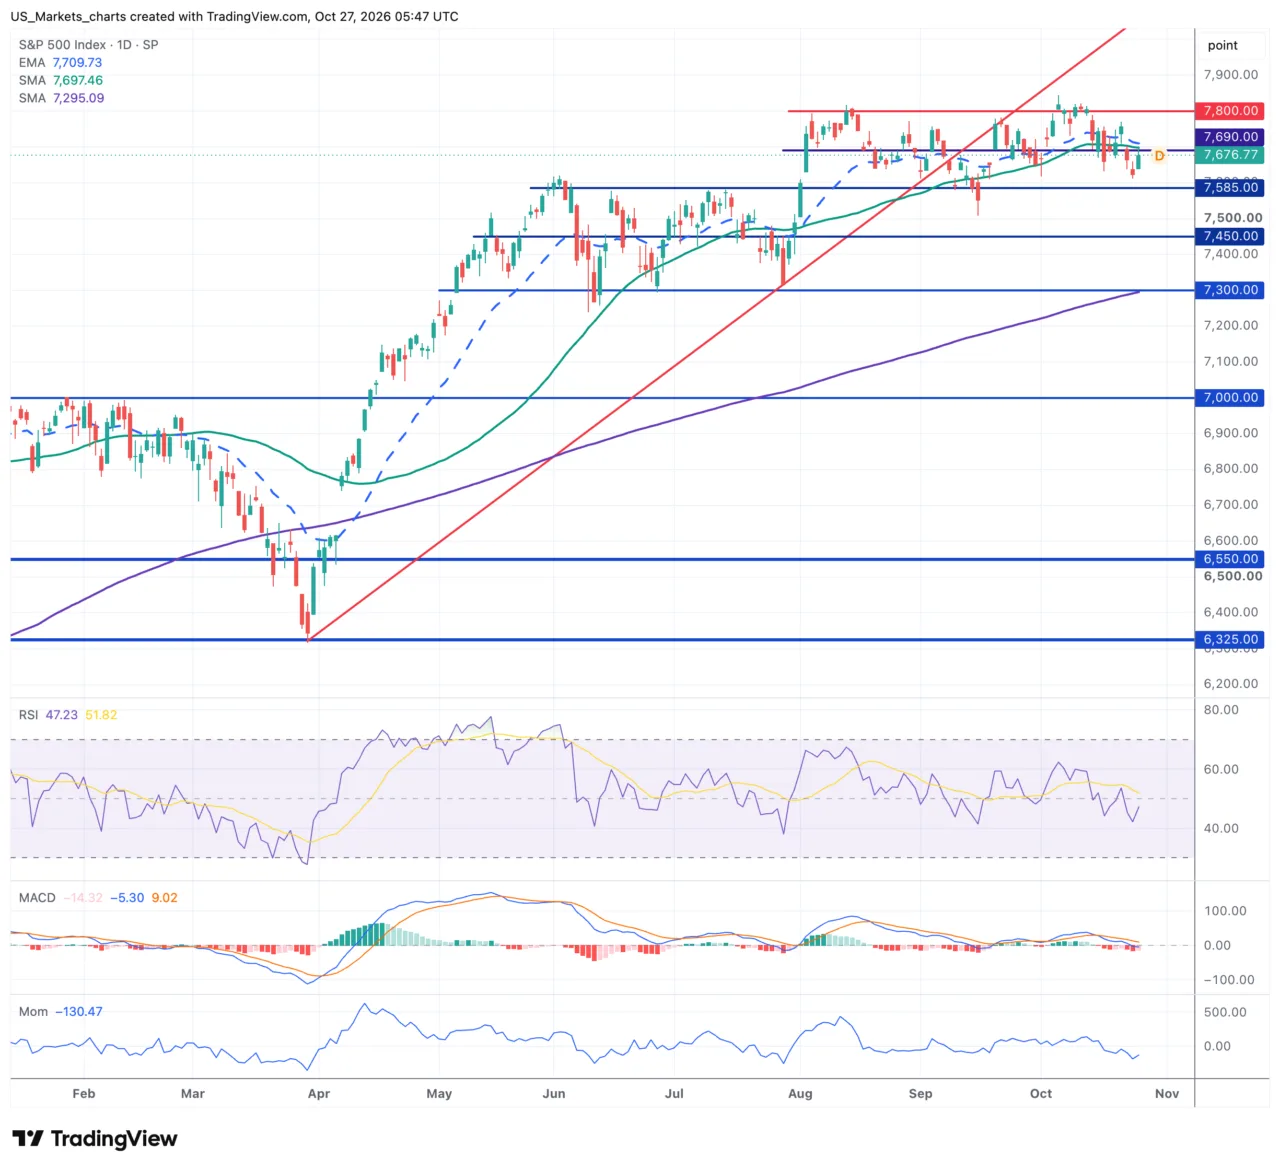The image size is (1280, 1170).
Task: Click the chart header text 'US_Markets_charts created with TradingView.com'
Action: [x=160, y=17]
